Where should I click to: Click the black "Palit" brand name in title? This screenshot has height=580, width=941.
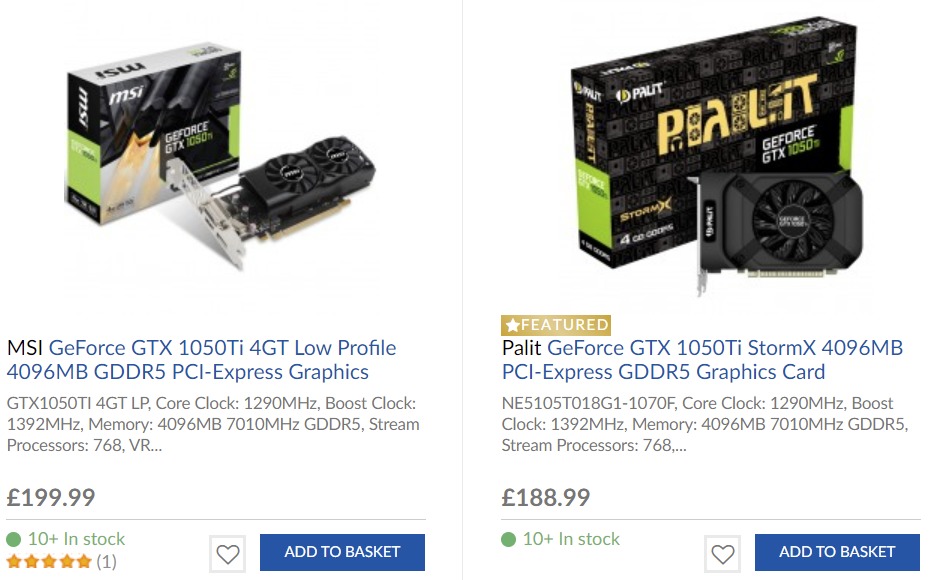pos(522,348)
